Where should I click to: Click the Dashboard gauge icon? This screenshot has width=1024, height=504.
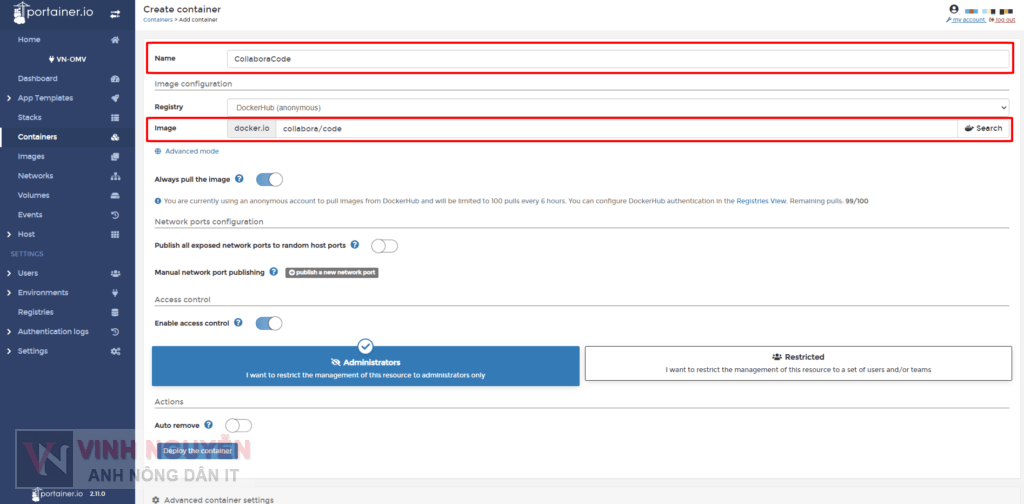115,79
